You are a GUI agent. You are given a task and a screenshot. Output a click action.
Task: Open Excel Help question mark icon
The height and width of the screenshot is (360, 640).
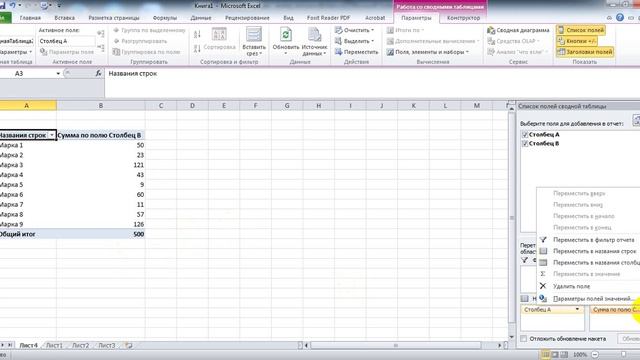click(620, 18)
